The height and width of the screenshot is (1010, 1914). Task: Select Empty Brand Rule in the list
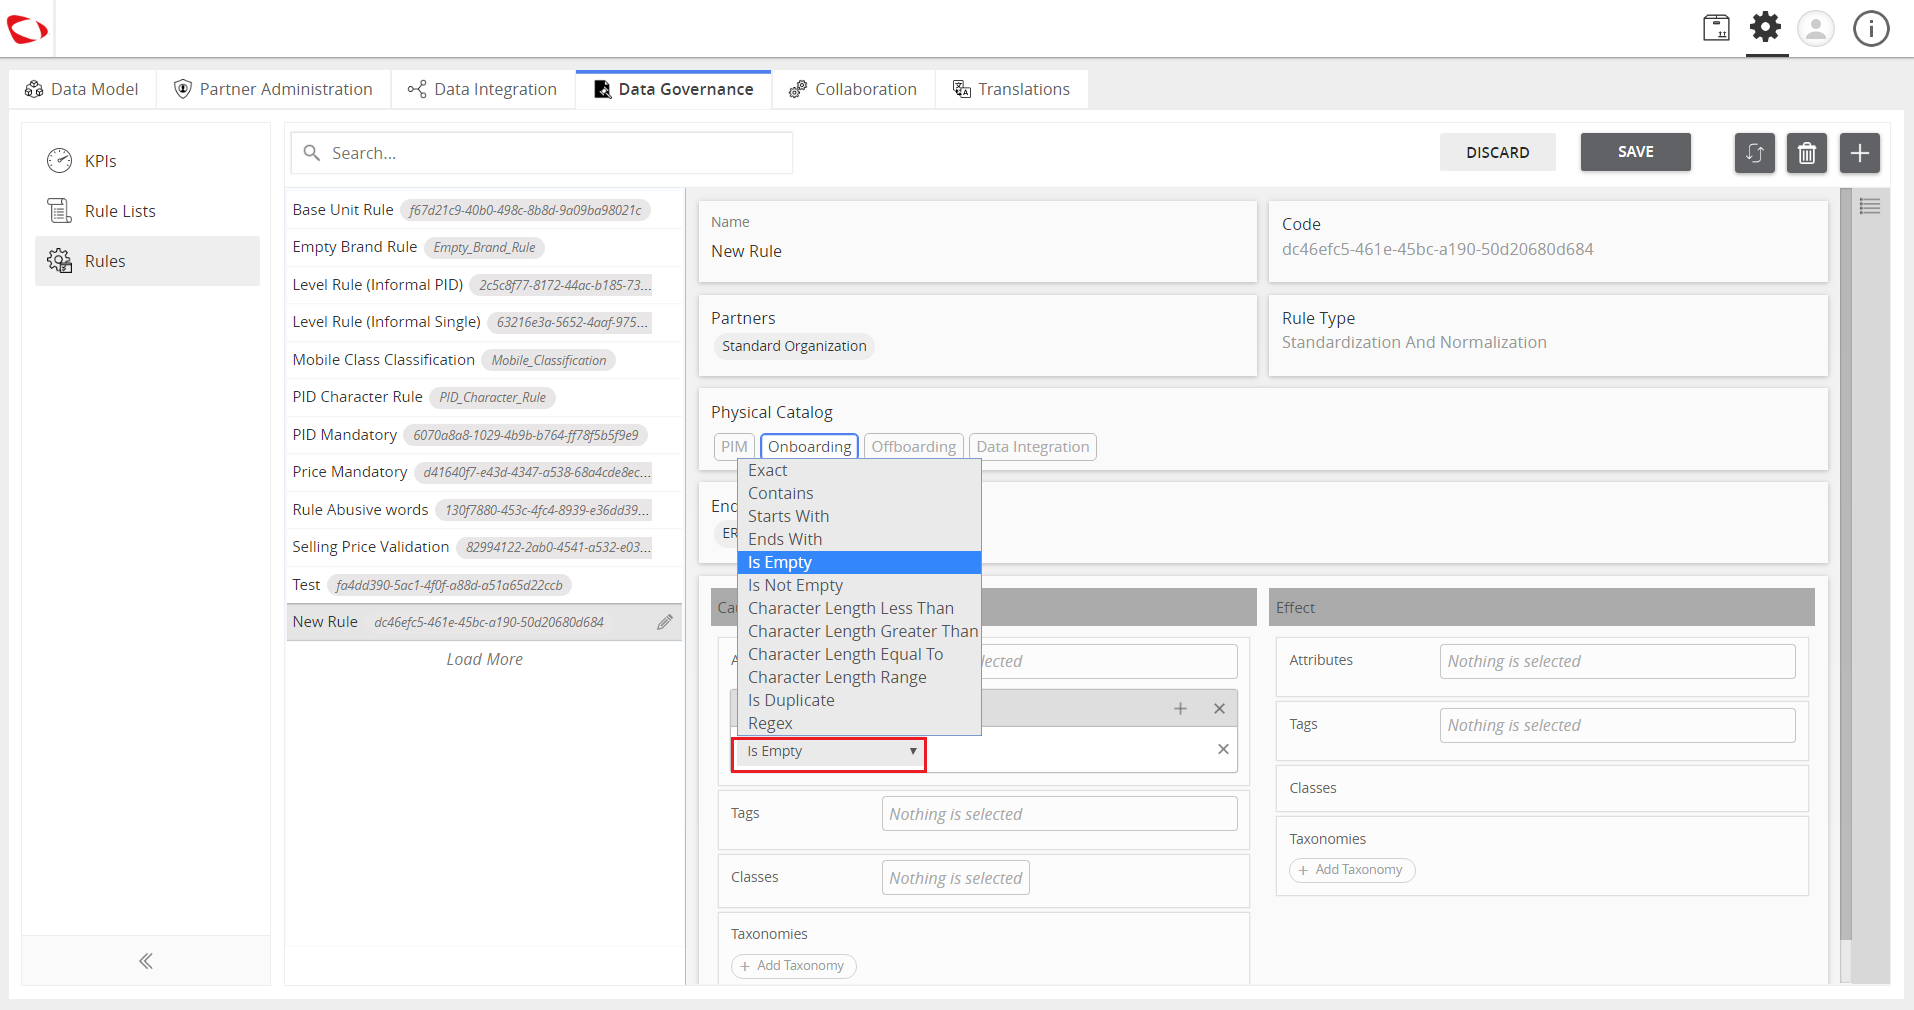click(484, 247)
